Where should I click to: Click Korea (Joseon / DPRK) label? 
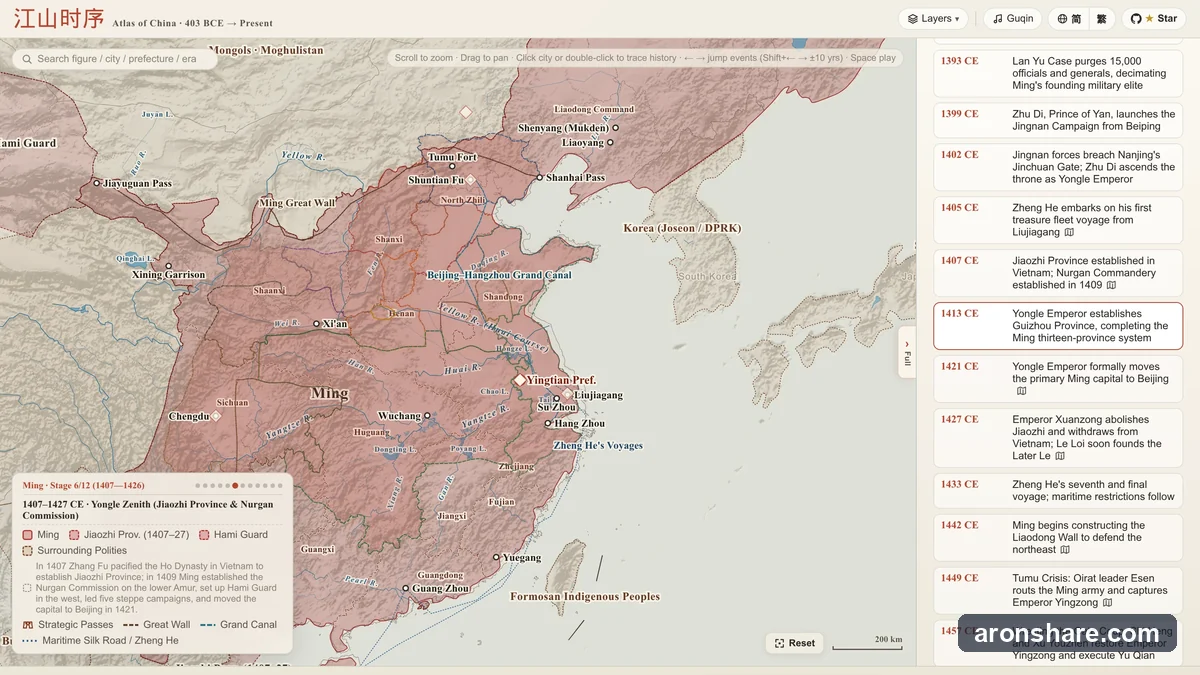click(x=682, y=228)
